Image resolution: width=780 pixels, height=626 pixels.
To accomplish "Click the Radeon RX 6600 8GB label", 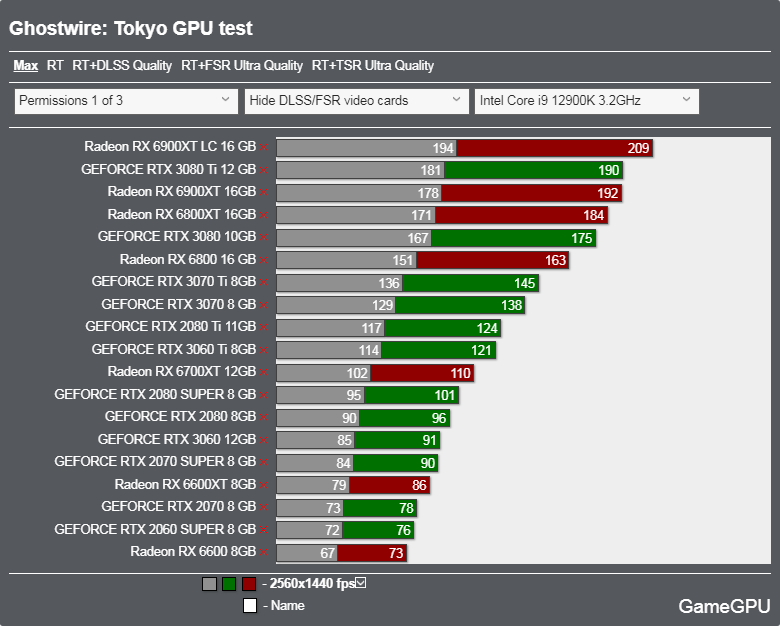I will point(193,551).
